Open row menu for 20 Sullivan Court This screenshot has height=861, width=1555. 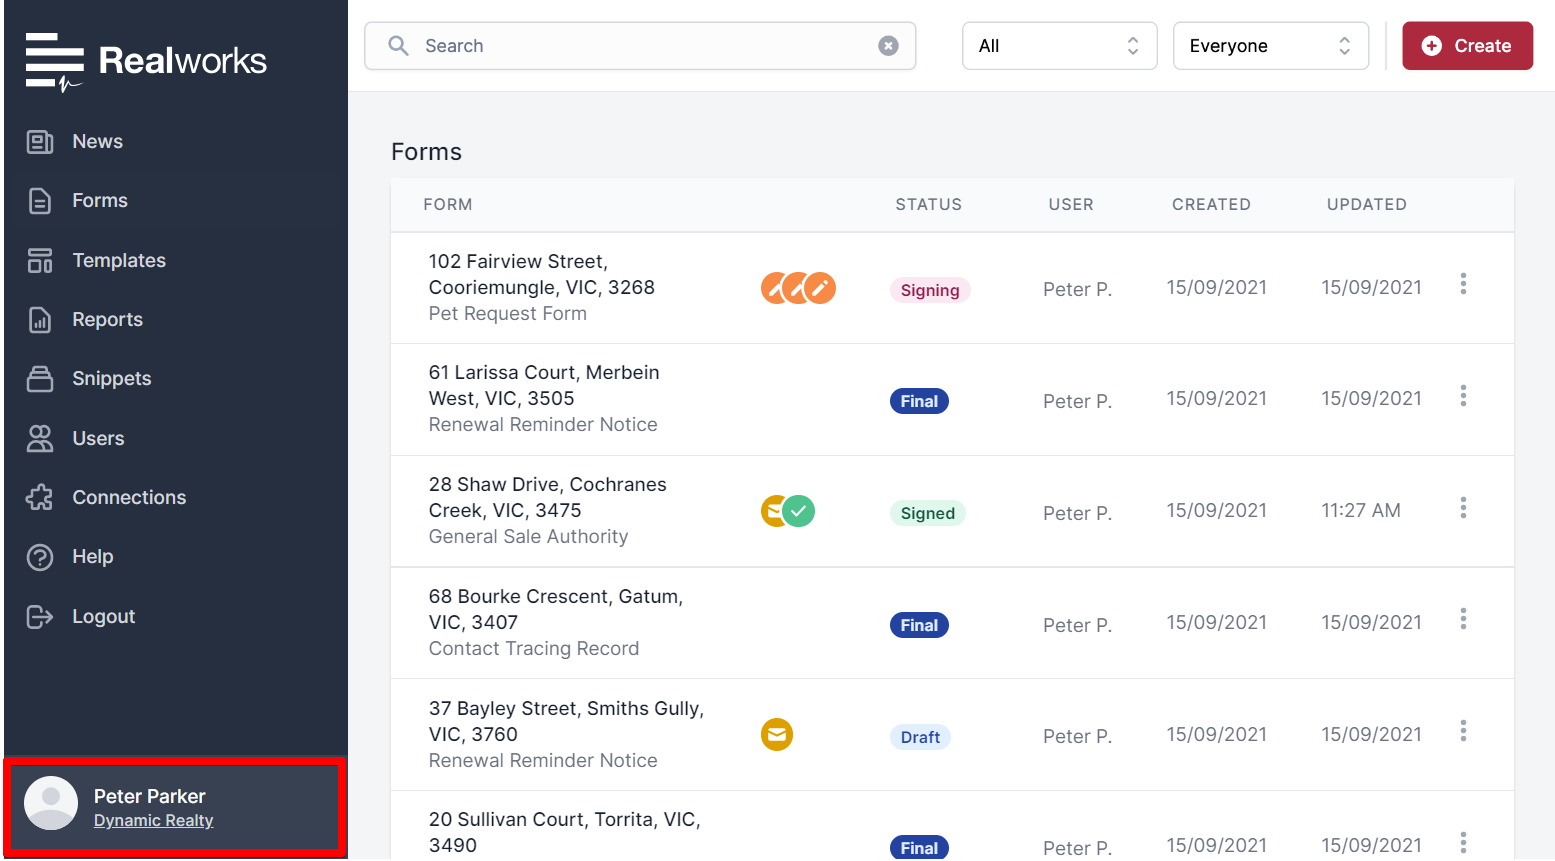pos(1463,843)
